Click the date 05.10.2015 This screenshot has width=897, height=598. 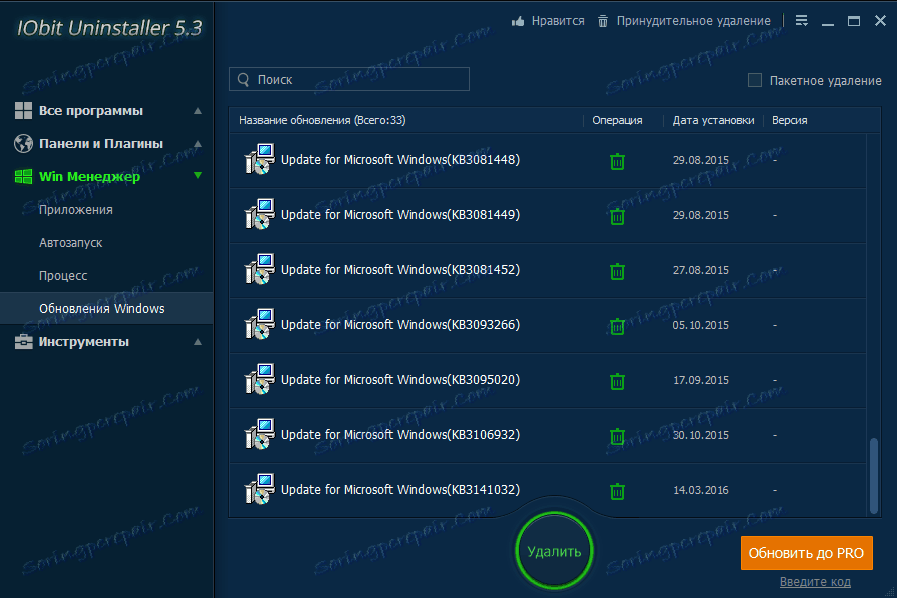pyautogui.click(x=701, y=325)
